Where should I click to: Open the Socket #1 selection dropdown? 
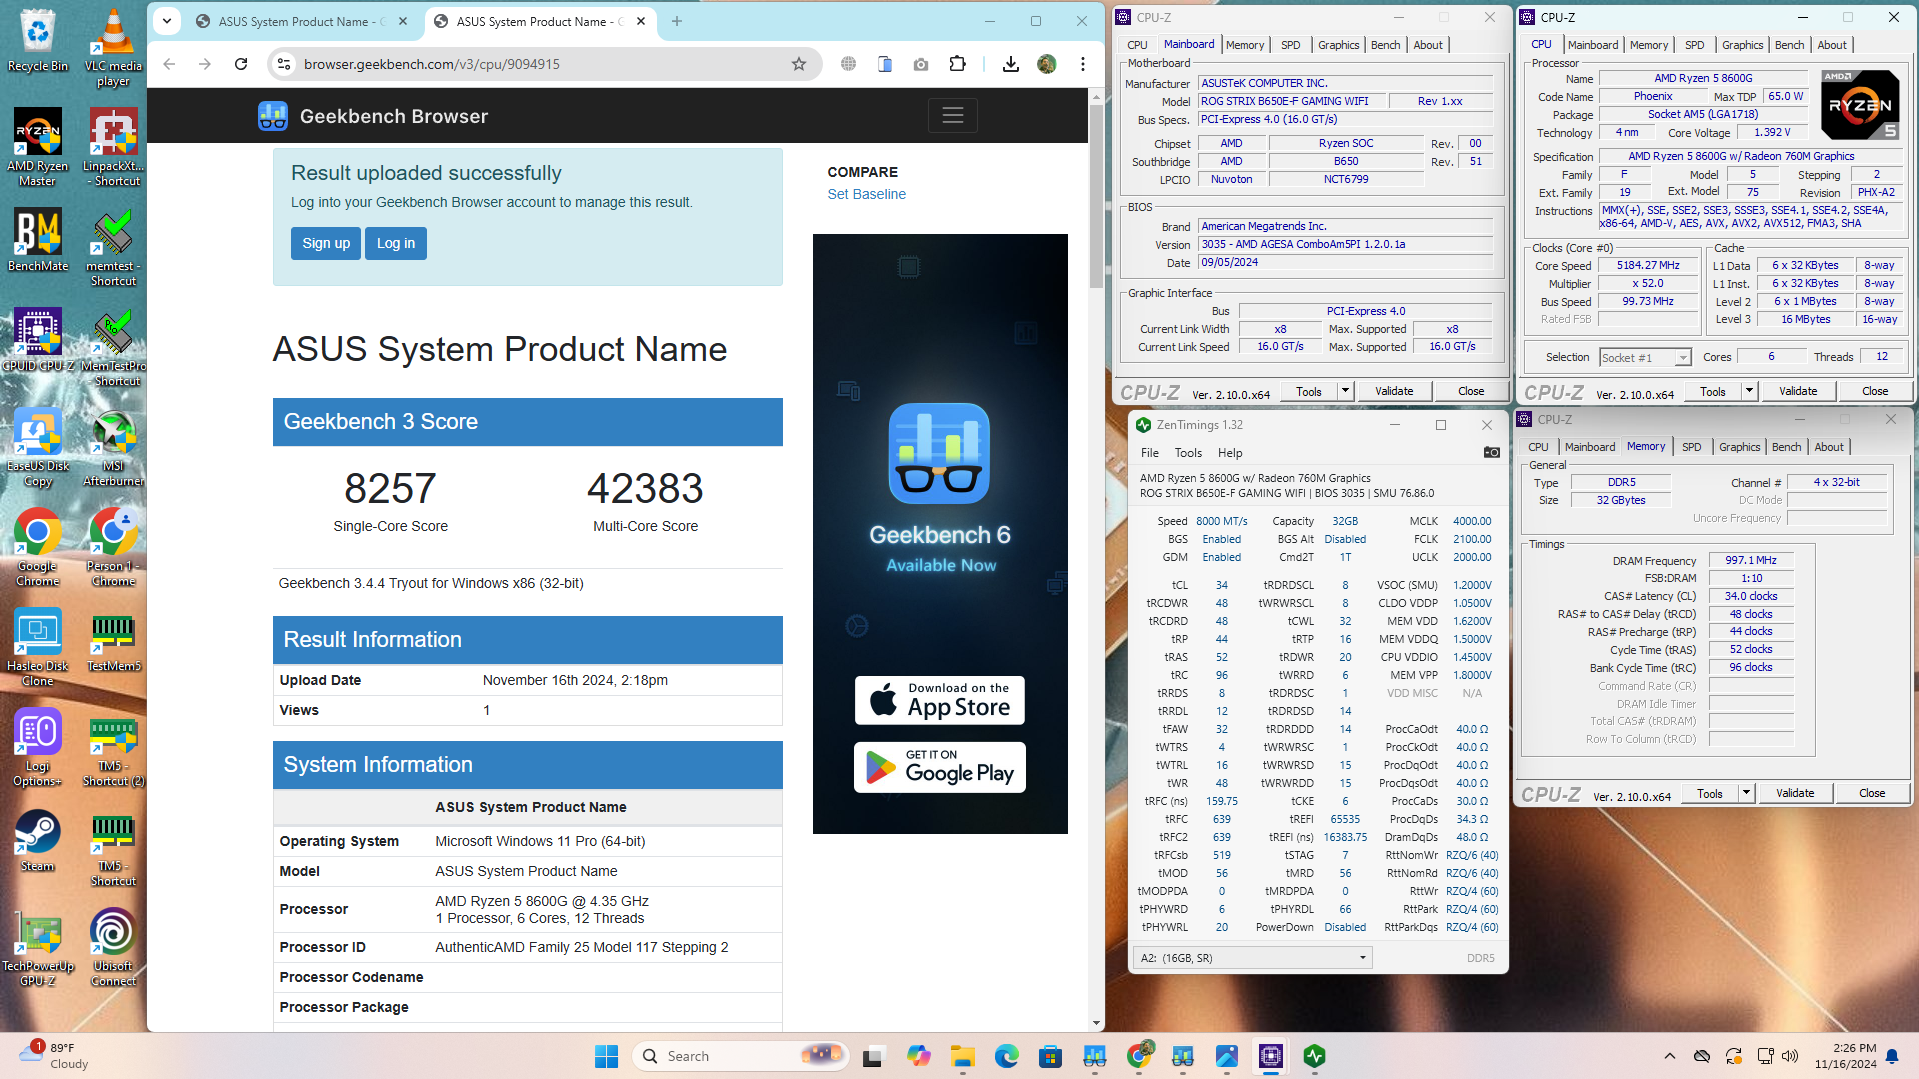(x=1645, y=357)
